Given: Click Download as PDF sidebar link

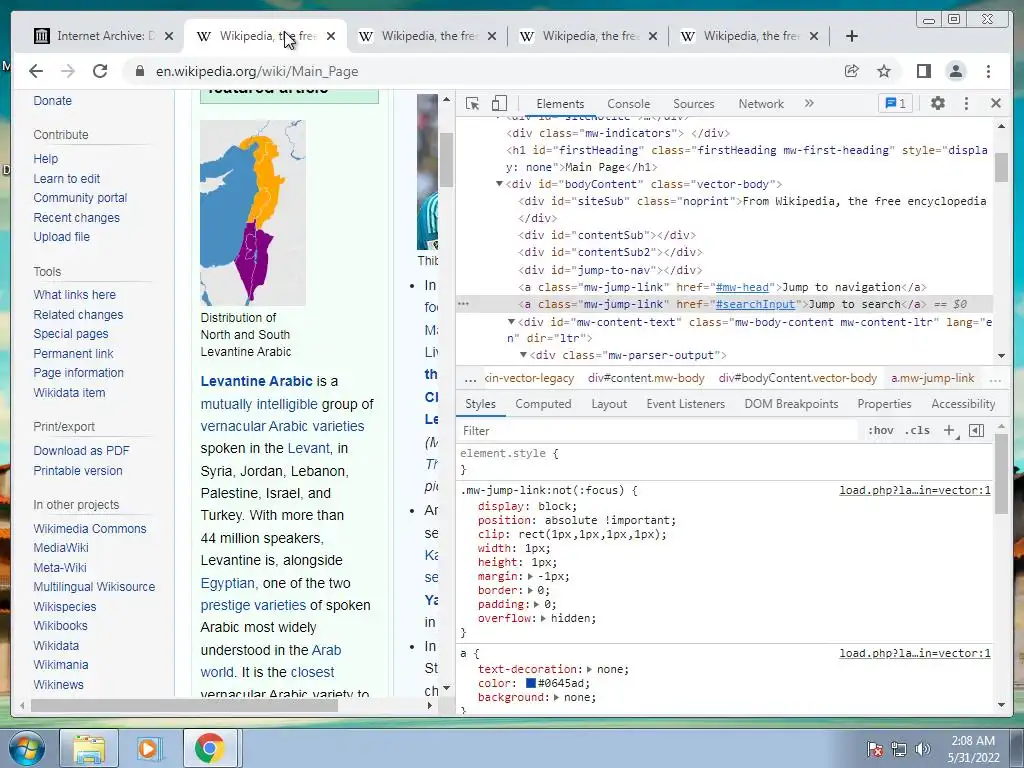Looking at the screenshot, I should tap(81, 451).
